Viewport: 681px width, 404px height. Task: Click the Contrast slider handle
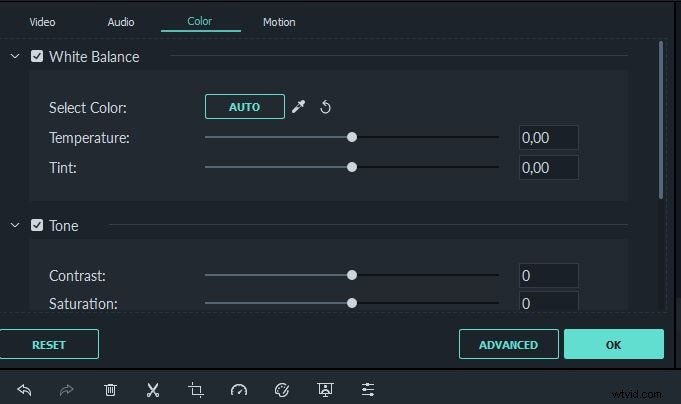[x=352, y=275]
